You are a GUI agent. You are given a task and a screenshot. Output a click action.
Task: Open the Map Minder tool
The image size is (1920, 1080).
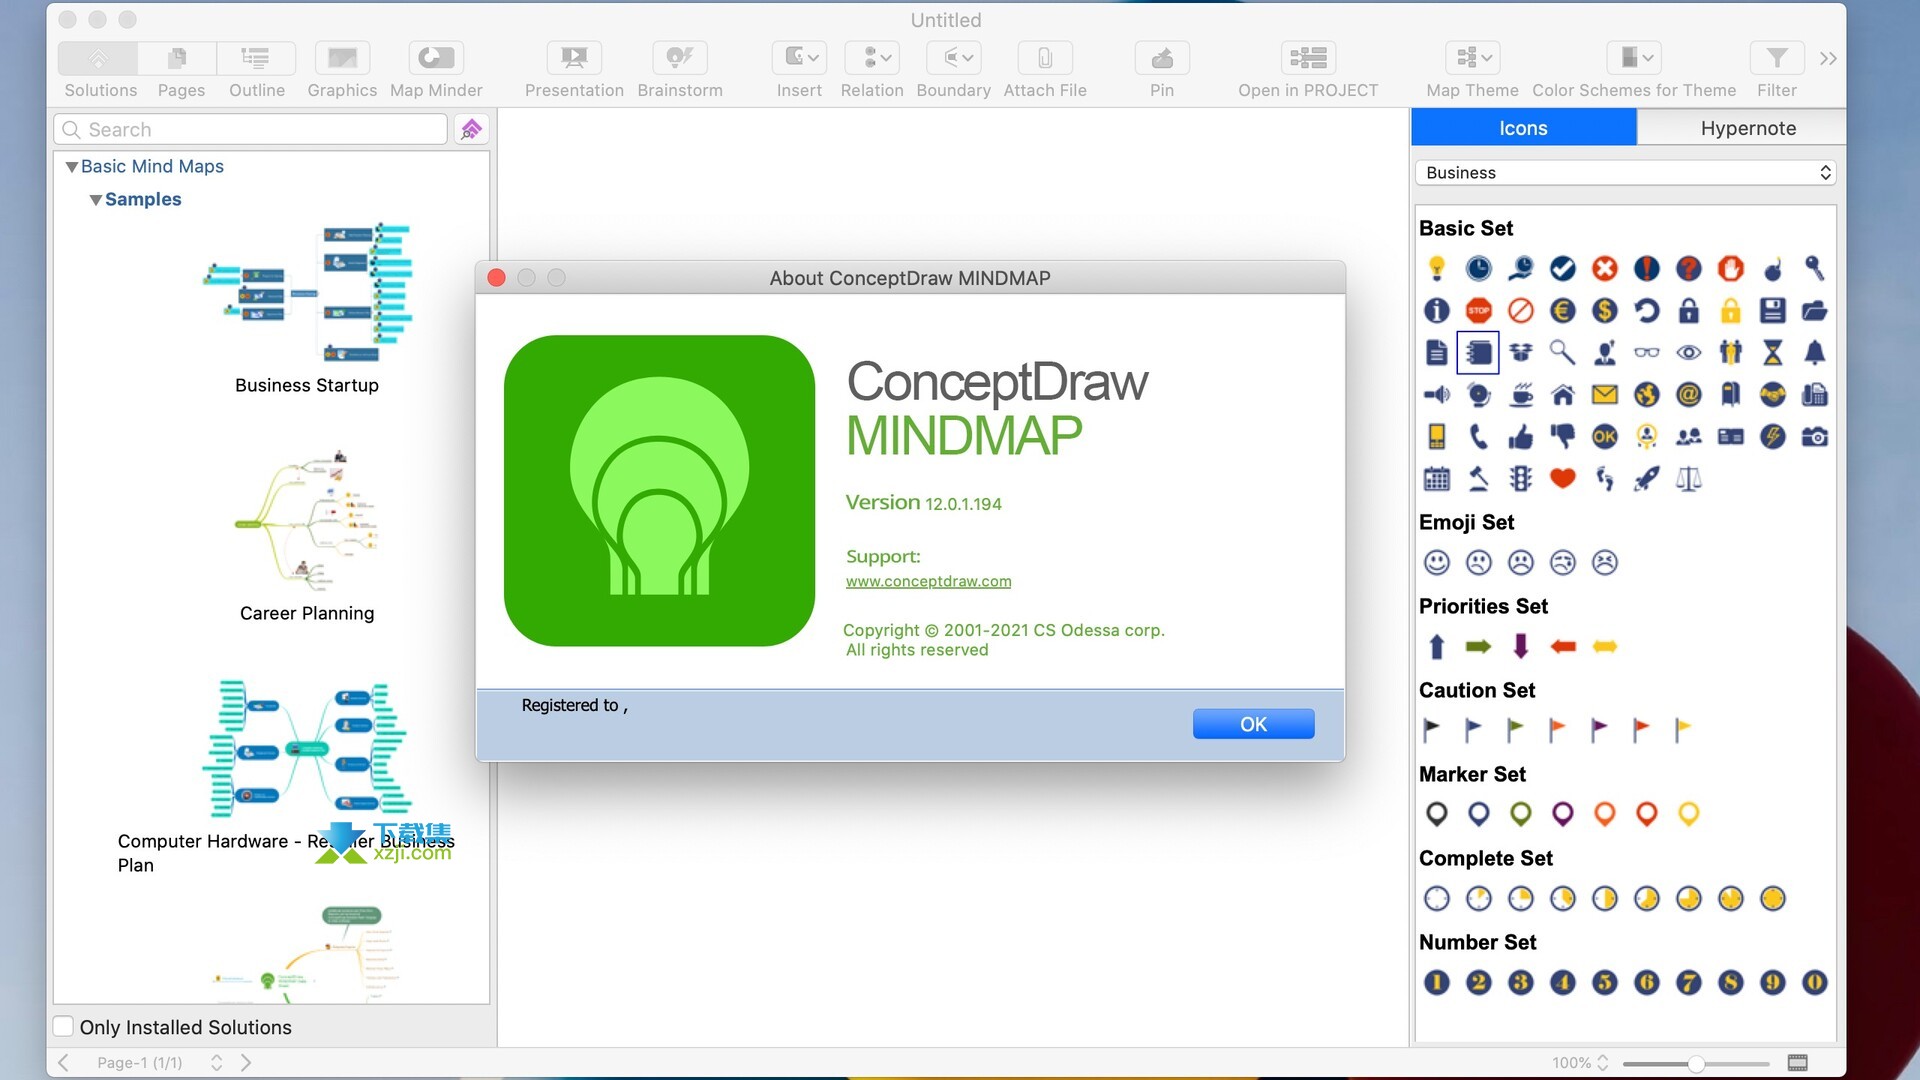pyautogui.click(x=436, y=58)
